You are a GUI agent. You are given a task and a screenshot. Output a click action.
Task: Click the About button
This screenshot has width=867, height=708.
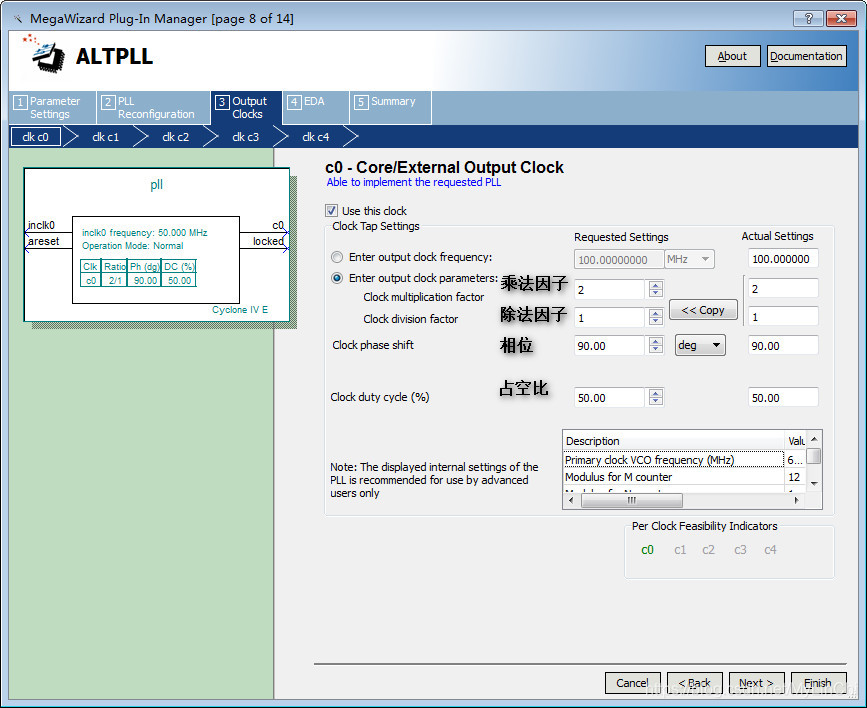tap(733, 56)
